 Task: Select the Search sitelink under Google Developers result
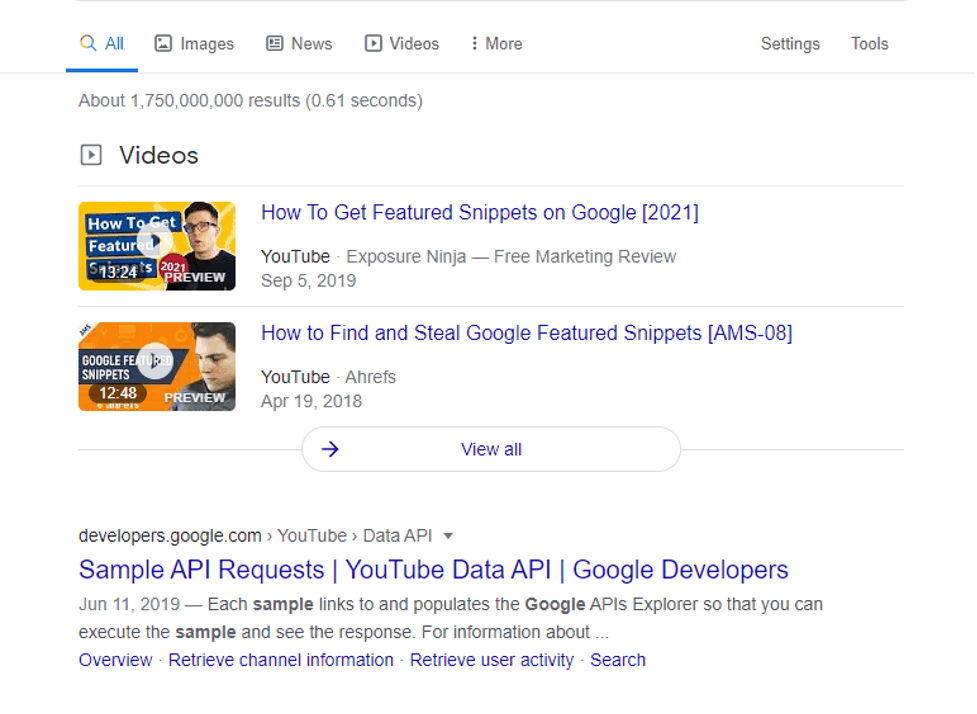(x=617, y=660)
